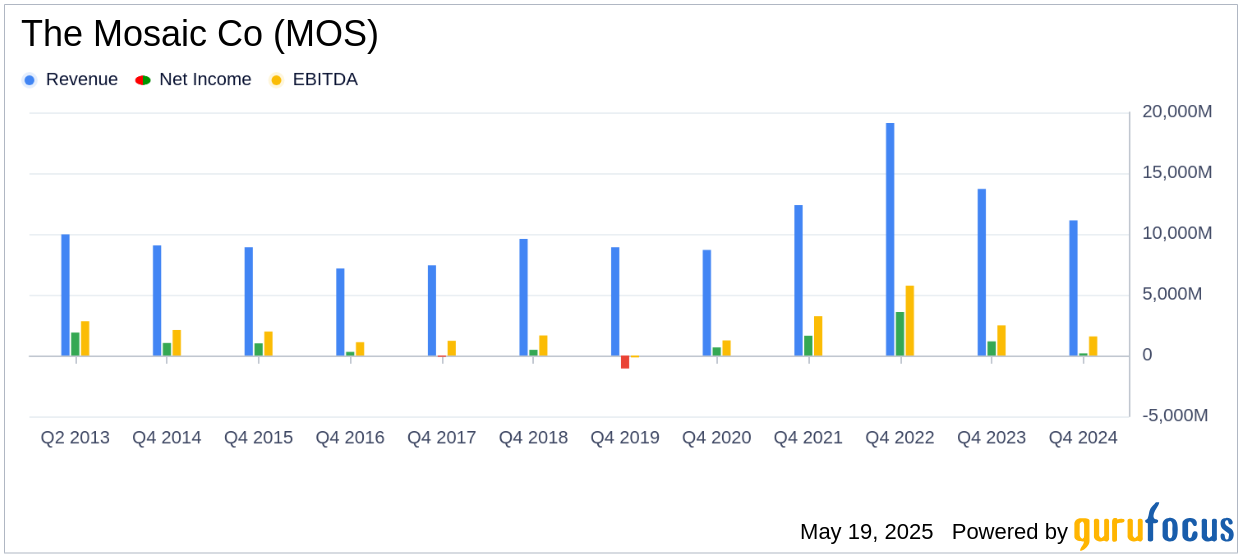Select the Q4 2024 Revenue bar
The width and height of the screenshot is (1242, 557).
pos(1073,288)
